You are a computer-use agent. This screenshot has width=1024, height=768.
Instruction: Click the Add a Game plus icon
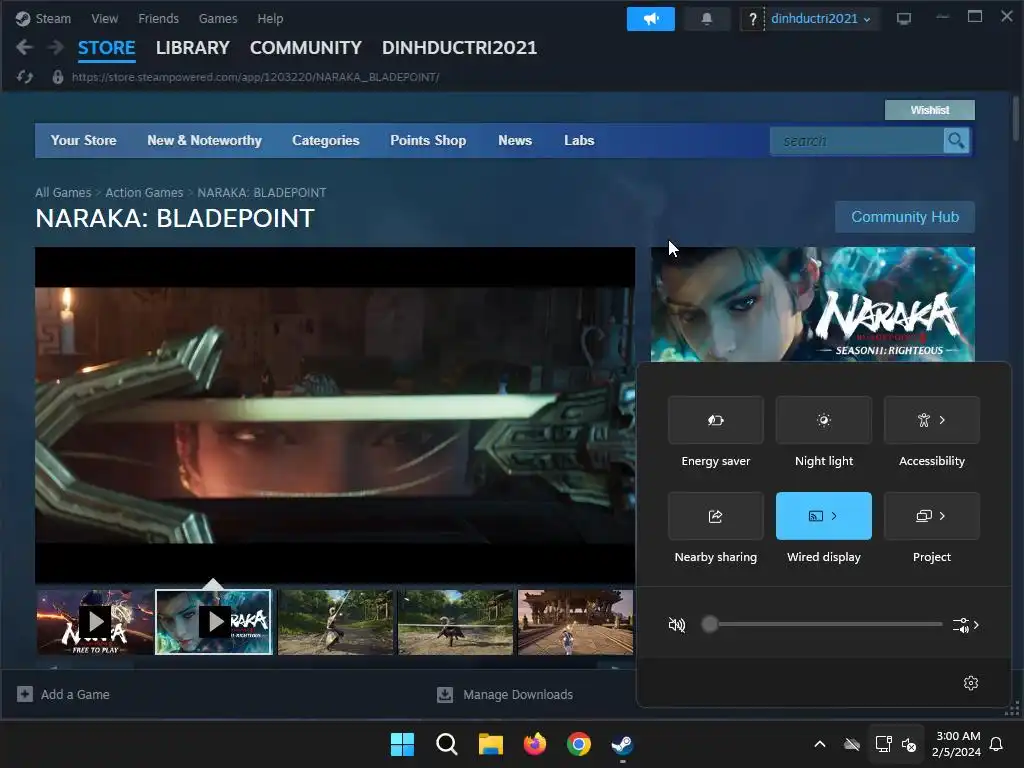point(25,694)
